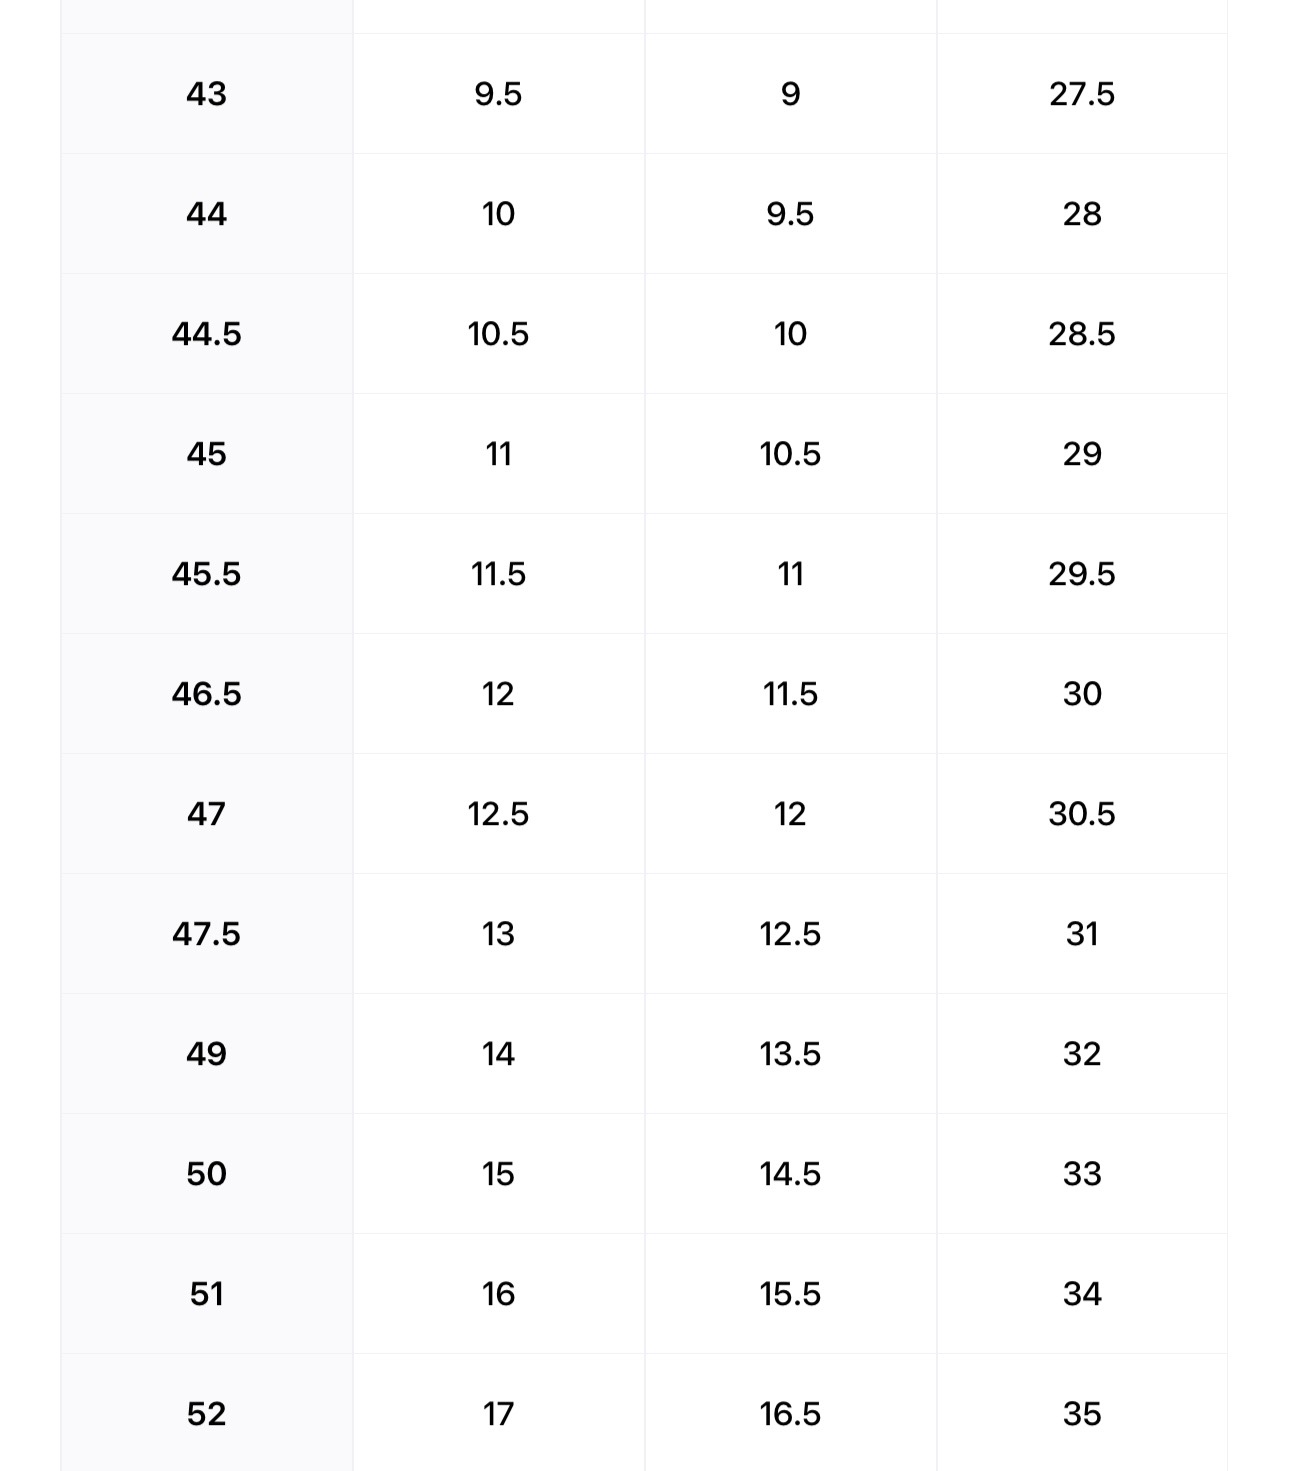Select the 30.5 measurement cell

(1081, 814)
